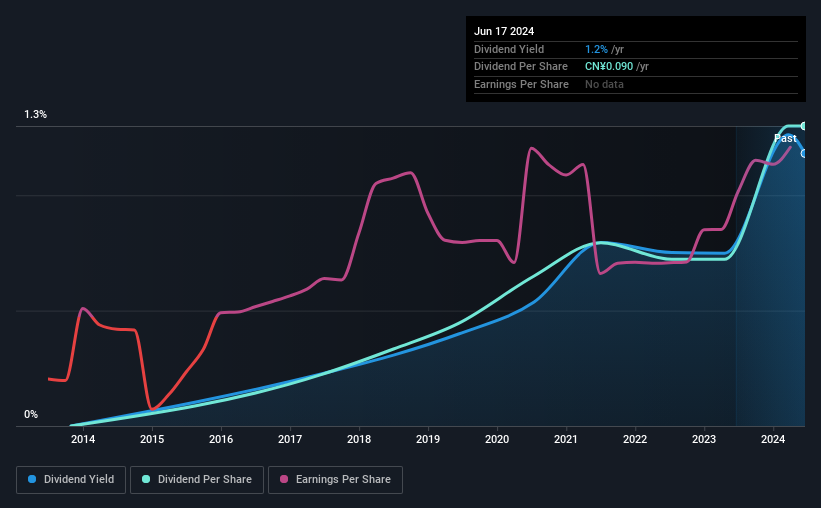The image size is (821, 508).
Task: Toggle the Dividend Per Share legend button
Action: pyautogui.click(x=197, y=480)
